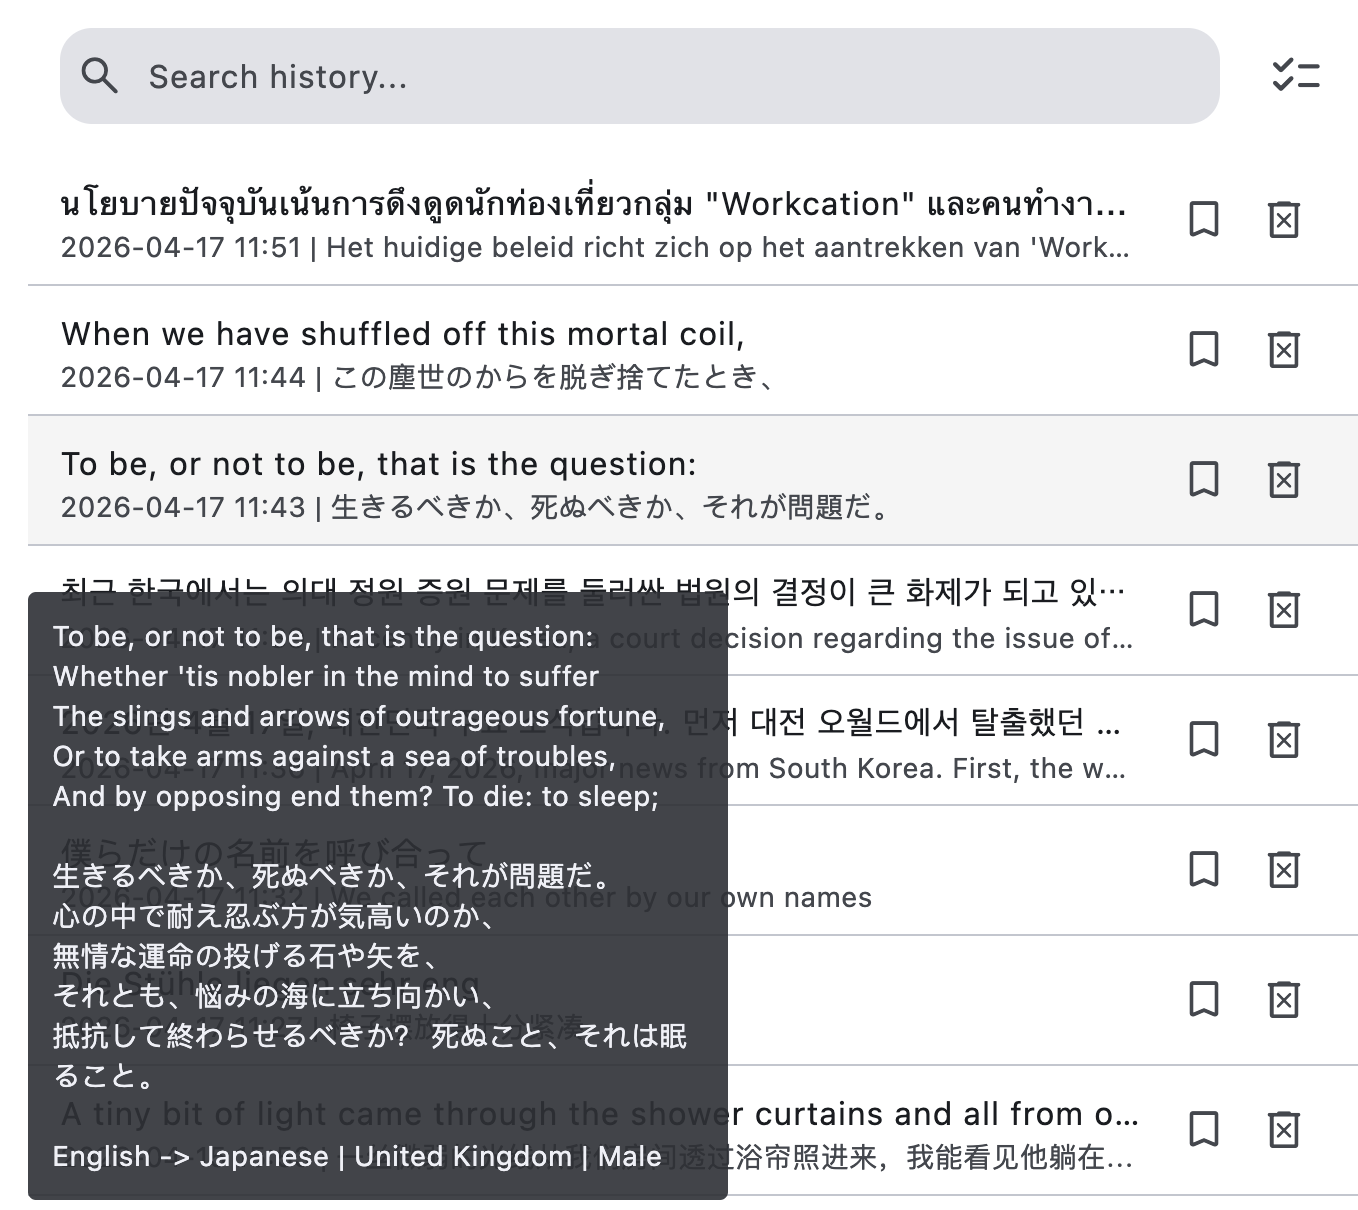Bookmark the 'To be, or not to be' entry
This screenshot has width=1358, height=1210.
pos(1204,479)
